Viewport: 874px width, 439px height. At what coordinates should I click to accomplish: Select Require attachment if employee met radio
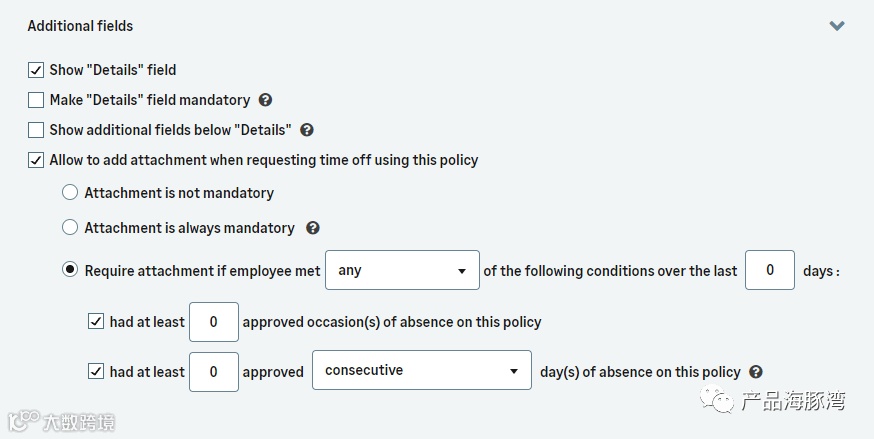[70, 270]
